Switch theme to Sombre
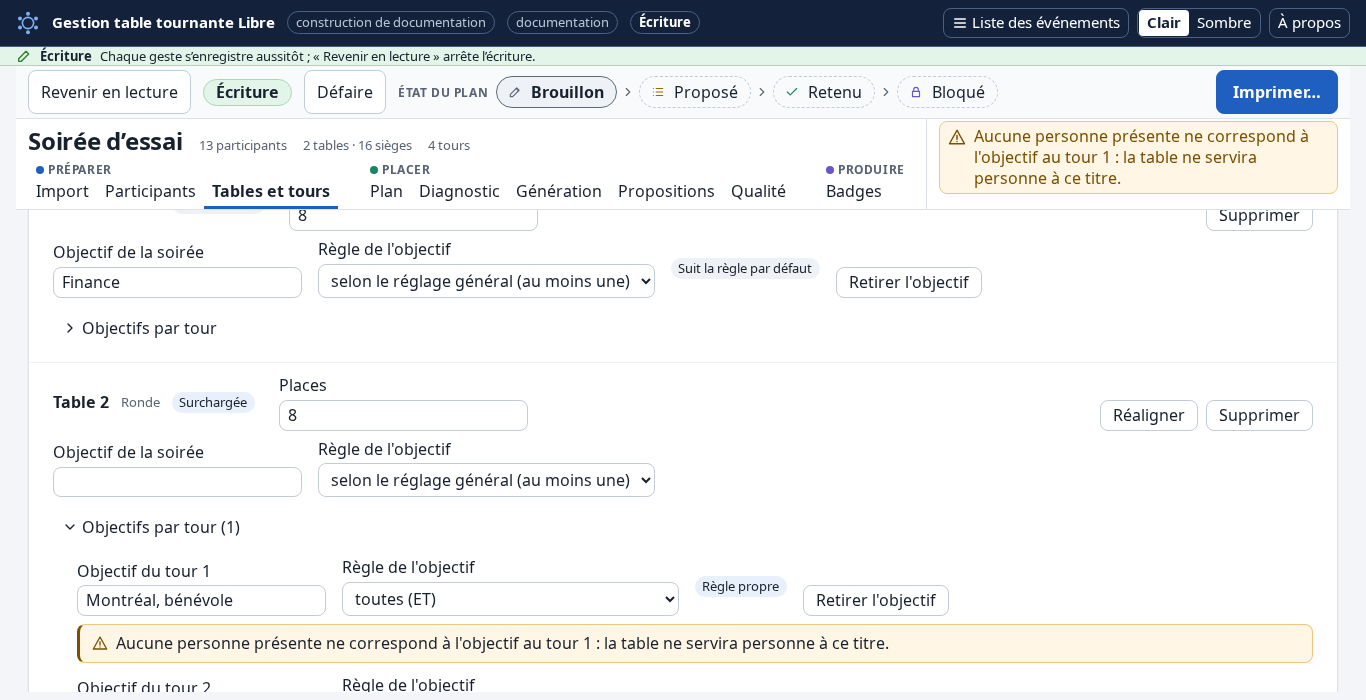This screenshot has height=700, width=1366. [x=1224, y=23]
